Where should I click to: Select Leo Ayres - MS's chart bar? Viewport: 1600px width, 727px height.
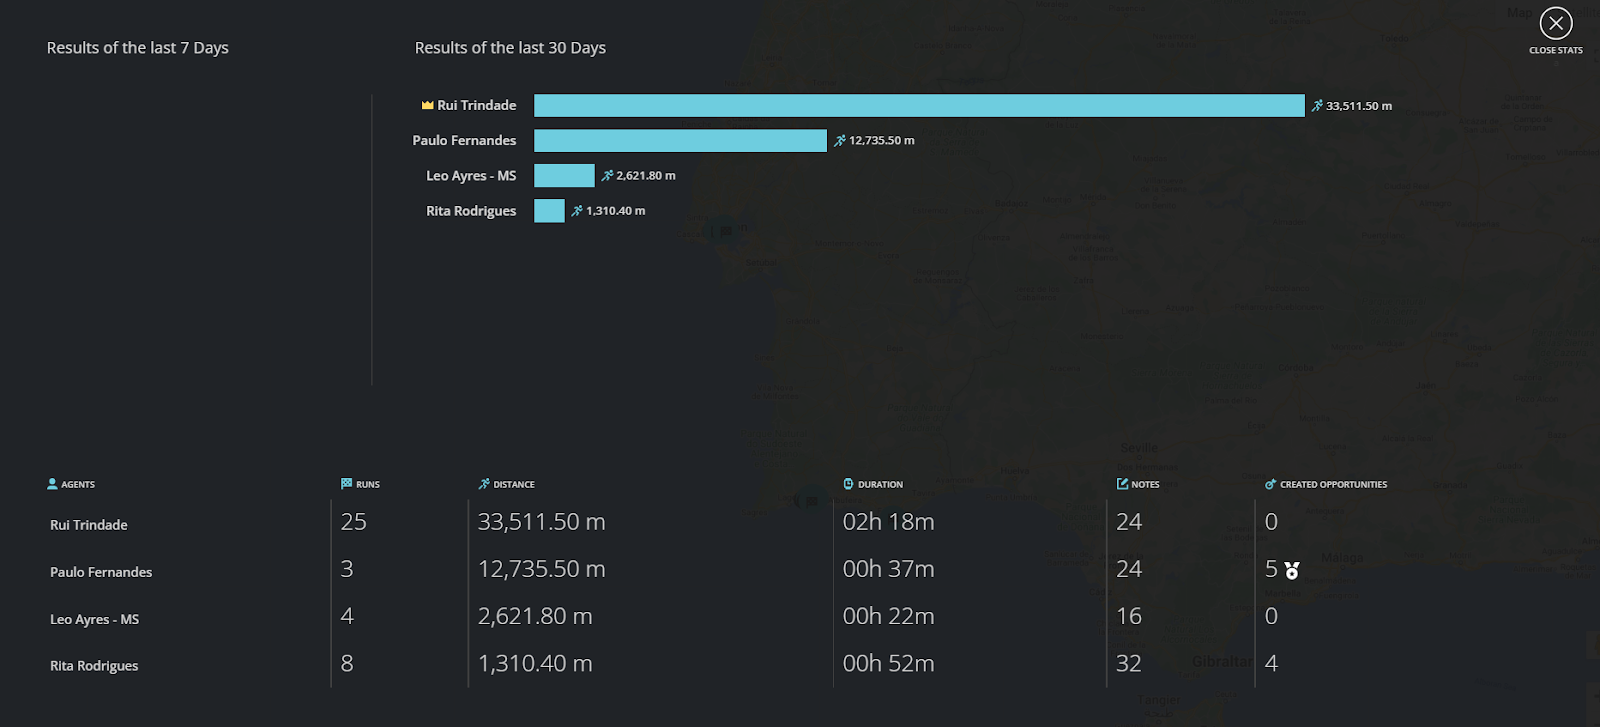click(564, 176)
